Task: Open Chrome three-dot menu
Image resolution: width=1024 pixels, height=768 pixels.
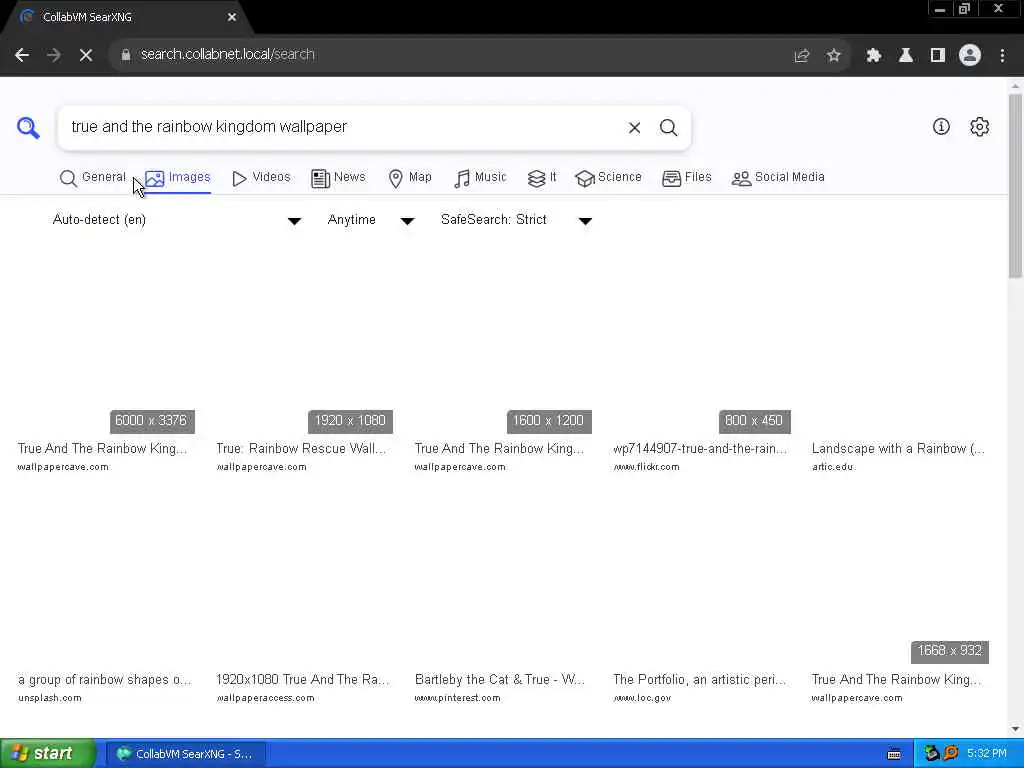Action: (x=1002, y=56)
